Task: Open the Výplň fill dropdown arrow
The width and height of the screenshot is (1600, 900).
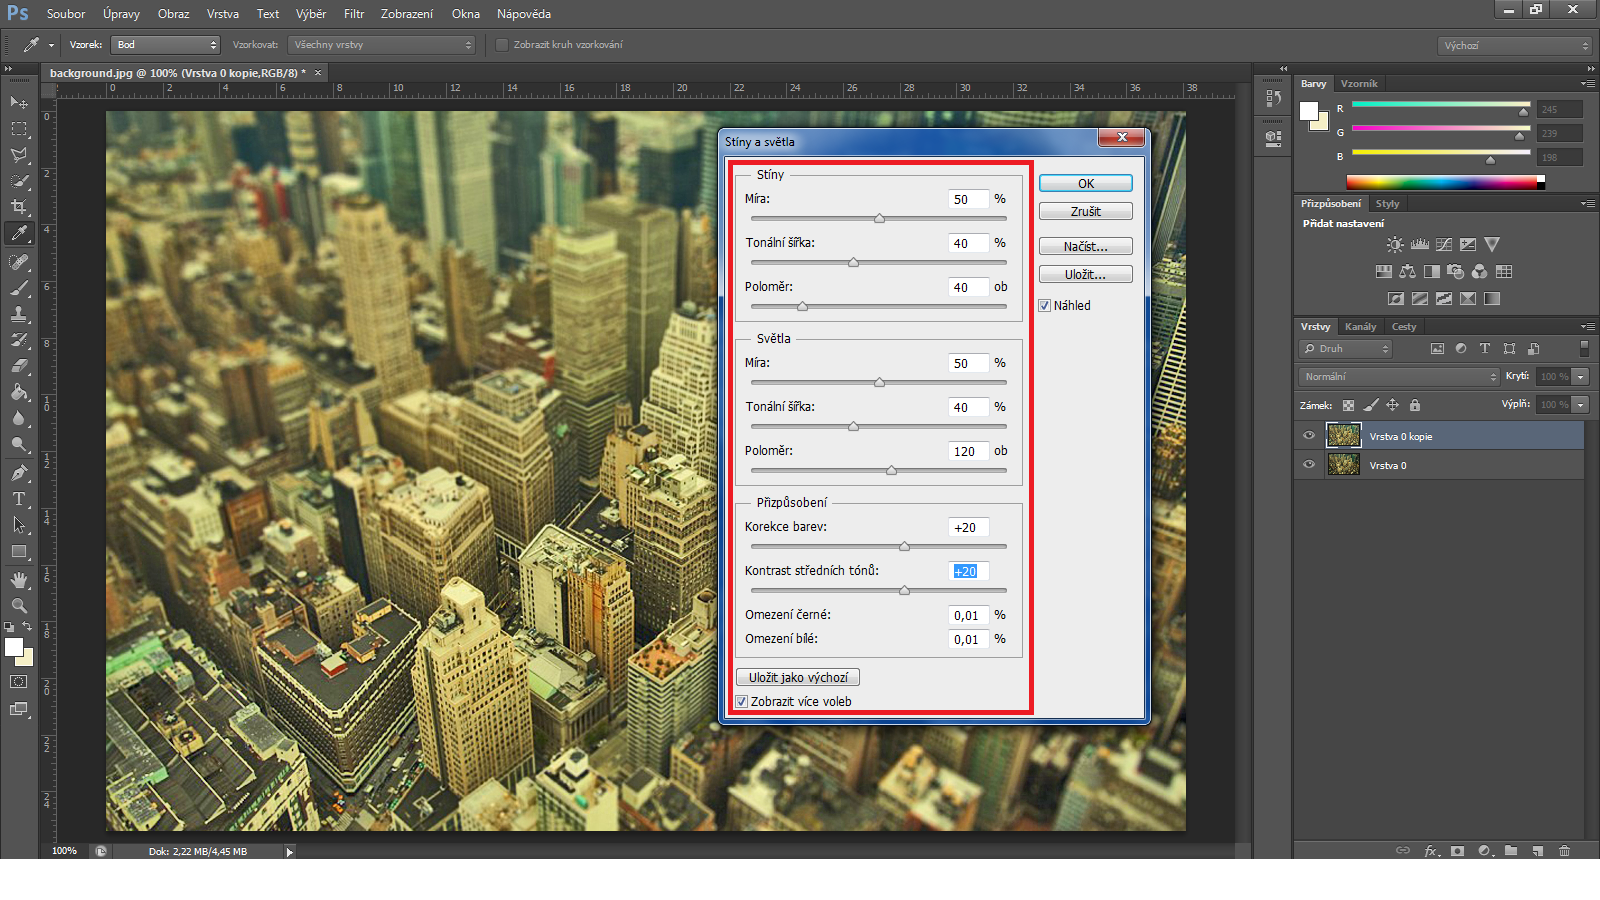Action: [1581, 405]
